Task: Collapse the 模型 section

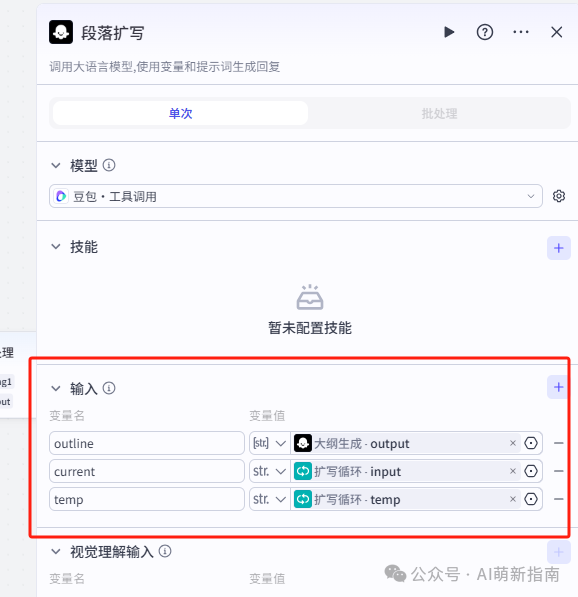Action: [56, 166]
